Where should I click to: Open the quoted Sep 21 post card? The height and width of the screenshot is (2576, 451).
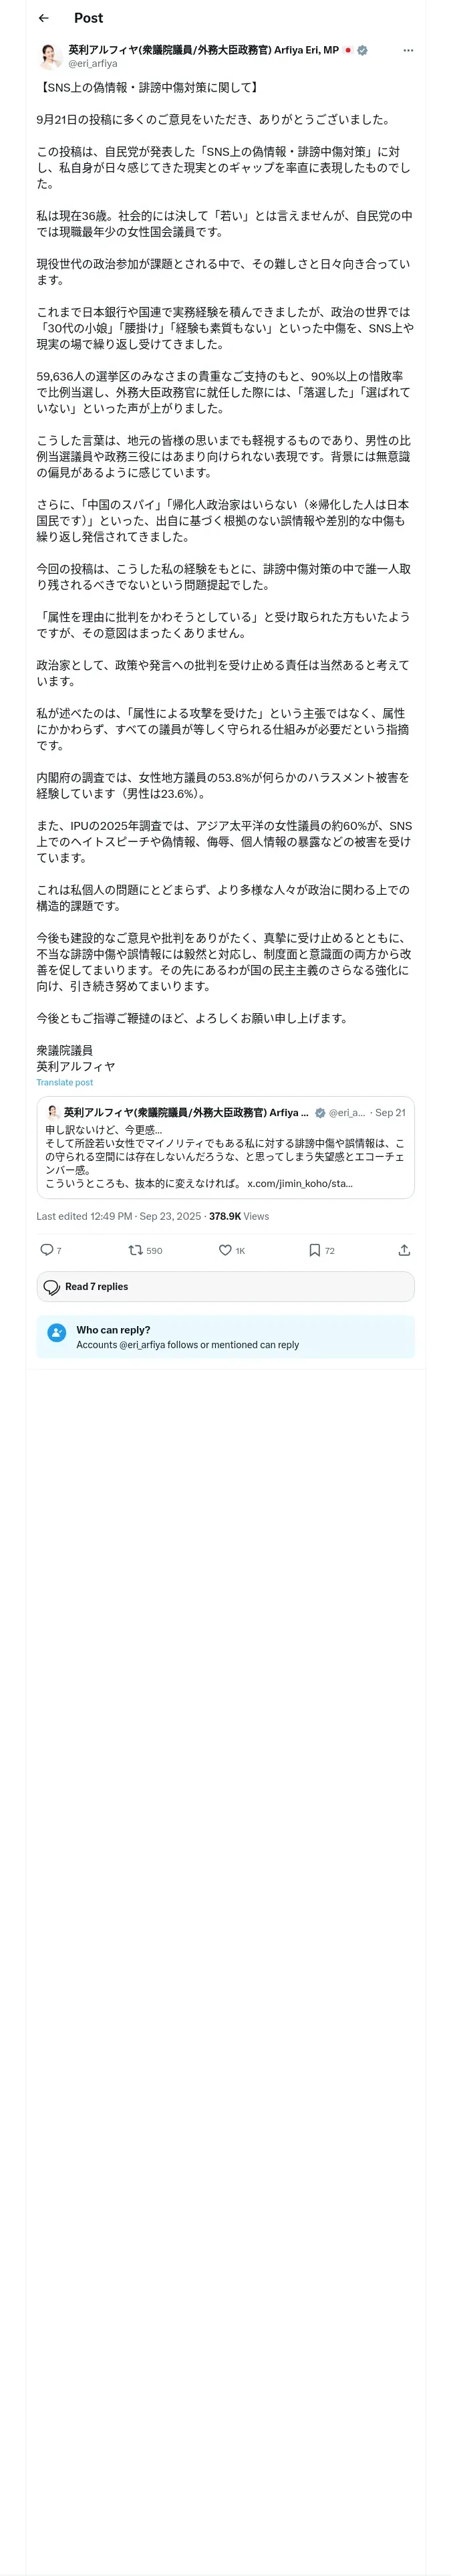(x=225, y=1147)
